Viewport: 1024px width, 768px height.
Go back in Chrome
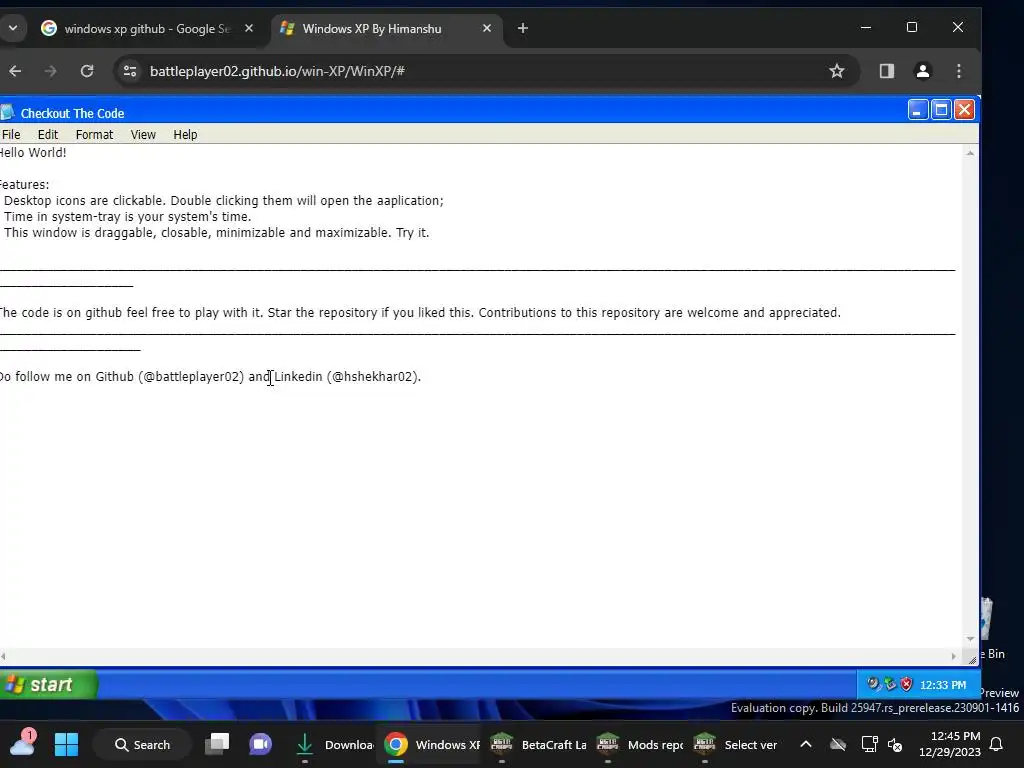pos(15,71)
